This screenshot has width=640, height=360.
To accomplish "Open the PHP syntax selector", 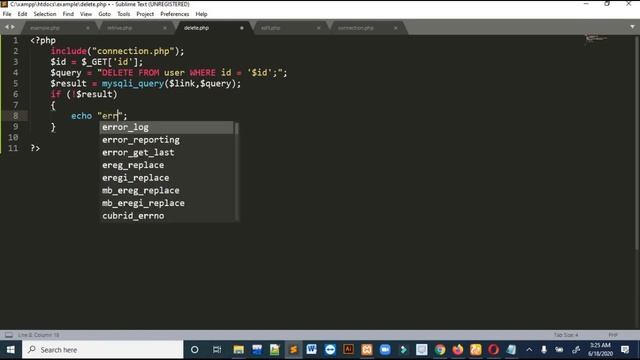I will point(613,335).
